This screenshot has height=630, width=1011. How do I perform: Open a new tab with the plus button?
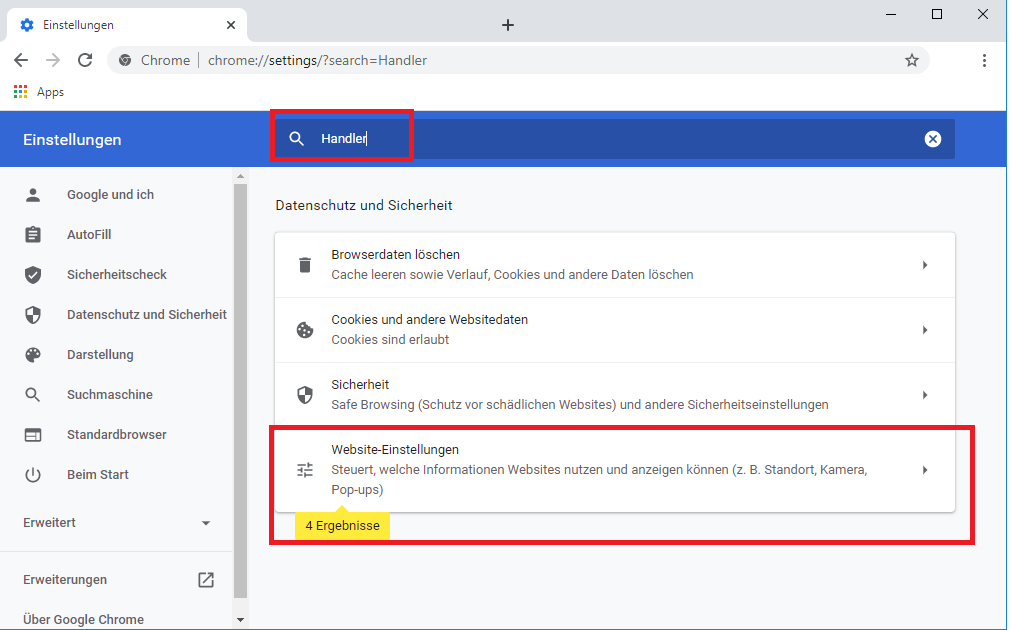point(508,25)
